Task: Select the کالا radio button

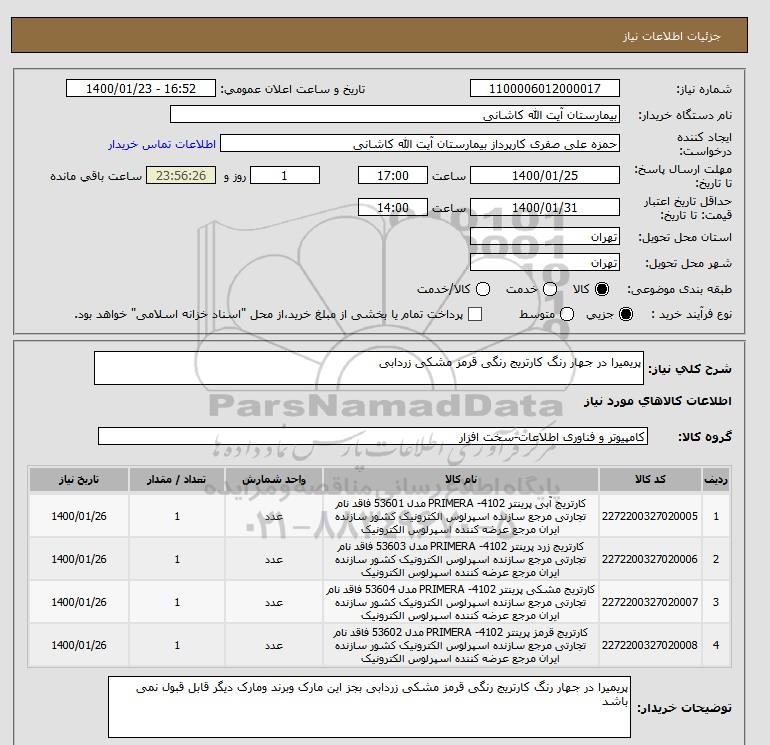Action: [x=602, y=289]
